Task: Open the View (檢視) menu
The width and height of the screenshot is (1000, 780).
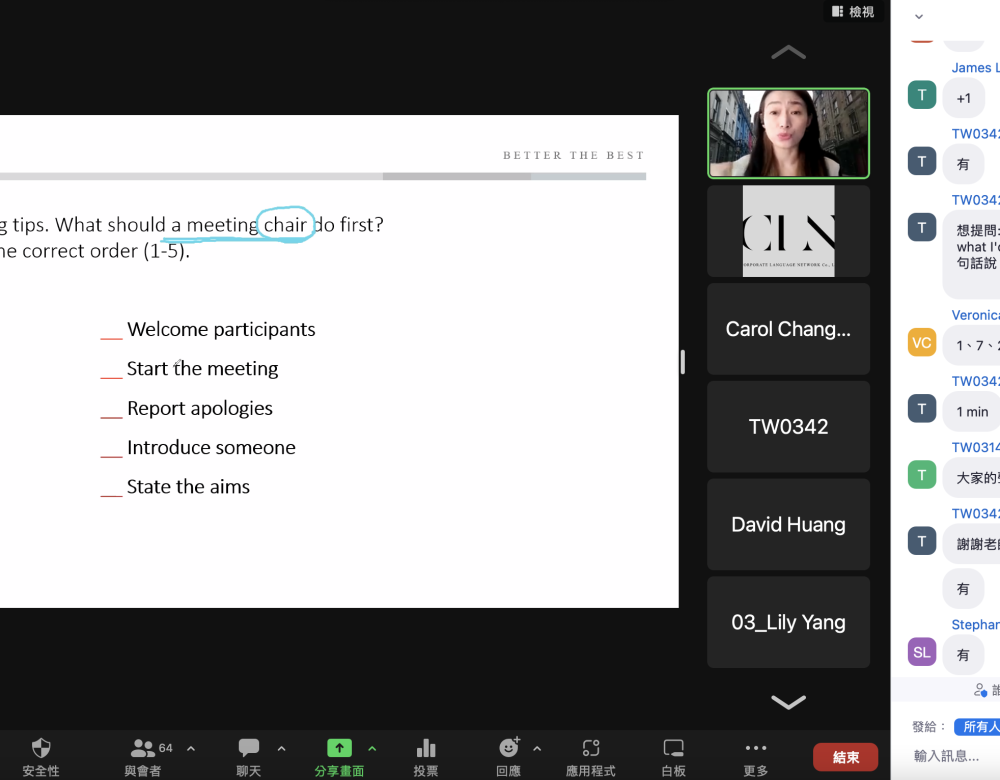Action: 853,12
